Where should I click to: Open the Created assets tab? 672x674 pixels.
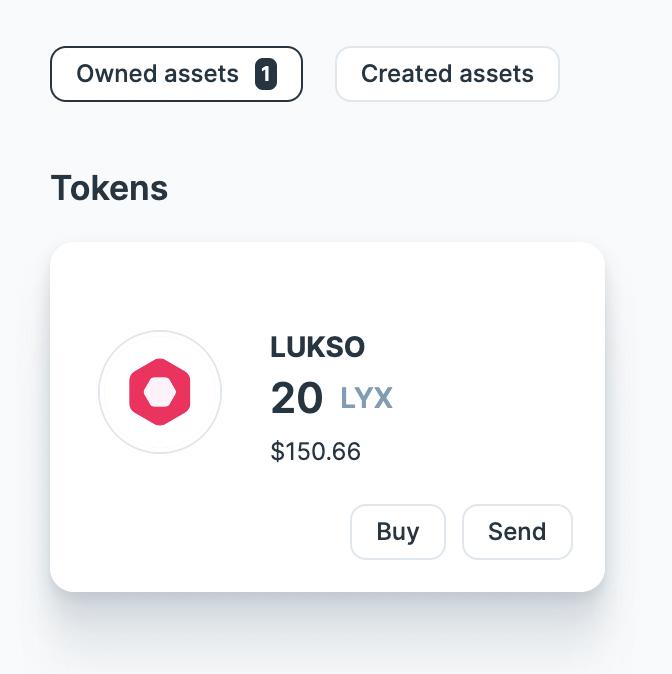447,74
